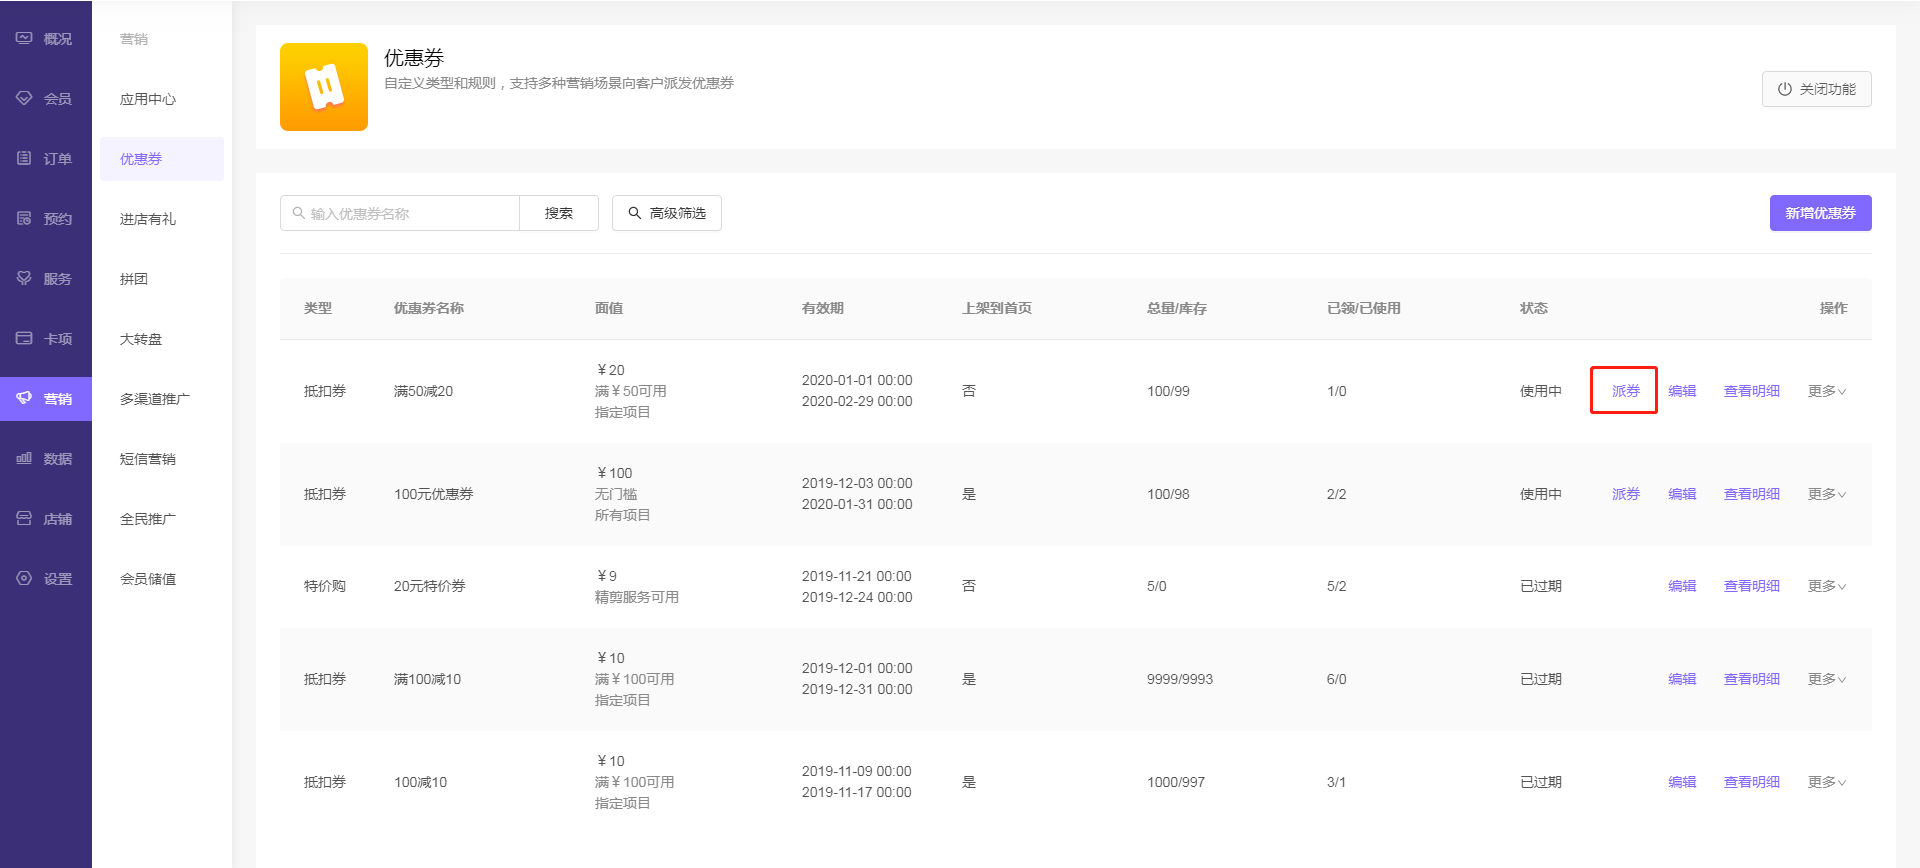Open 卡项 cards section
The image size is (1920, 868).
(x=46, y=339)
